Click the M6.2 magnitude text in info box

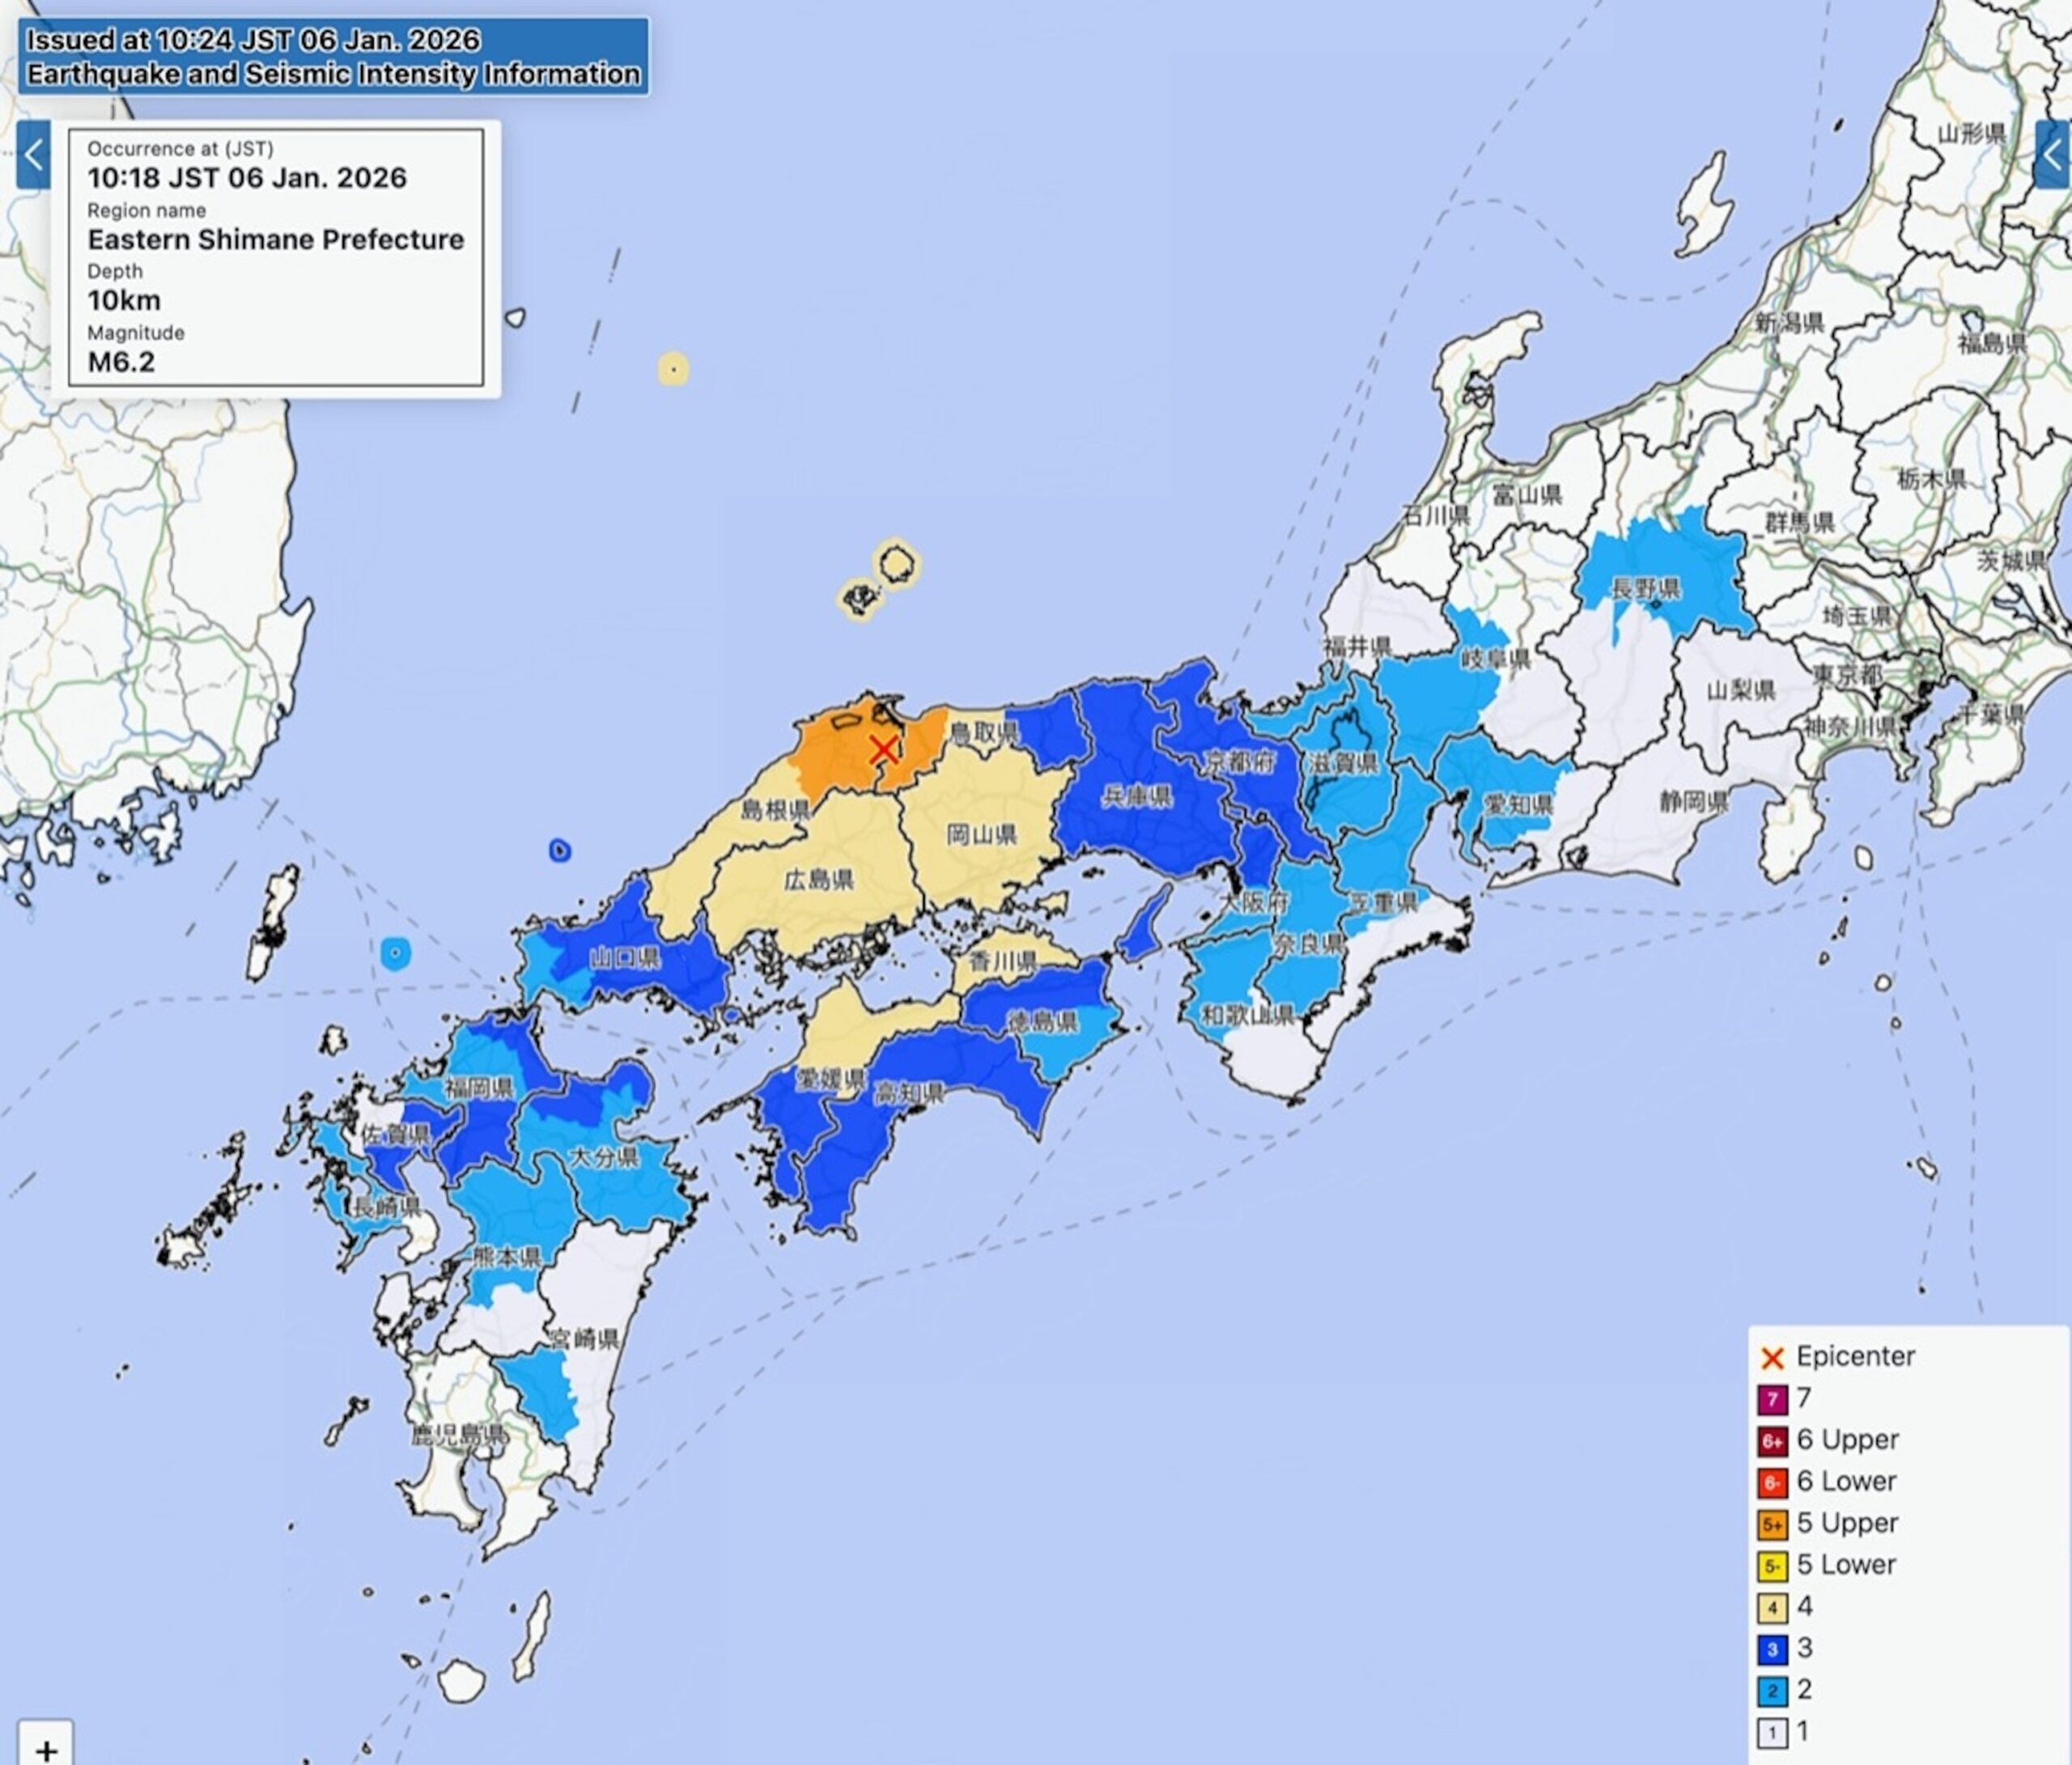click(121, 362)
